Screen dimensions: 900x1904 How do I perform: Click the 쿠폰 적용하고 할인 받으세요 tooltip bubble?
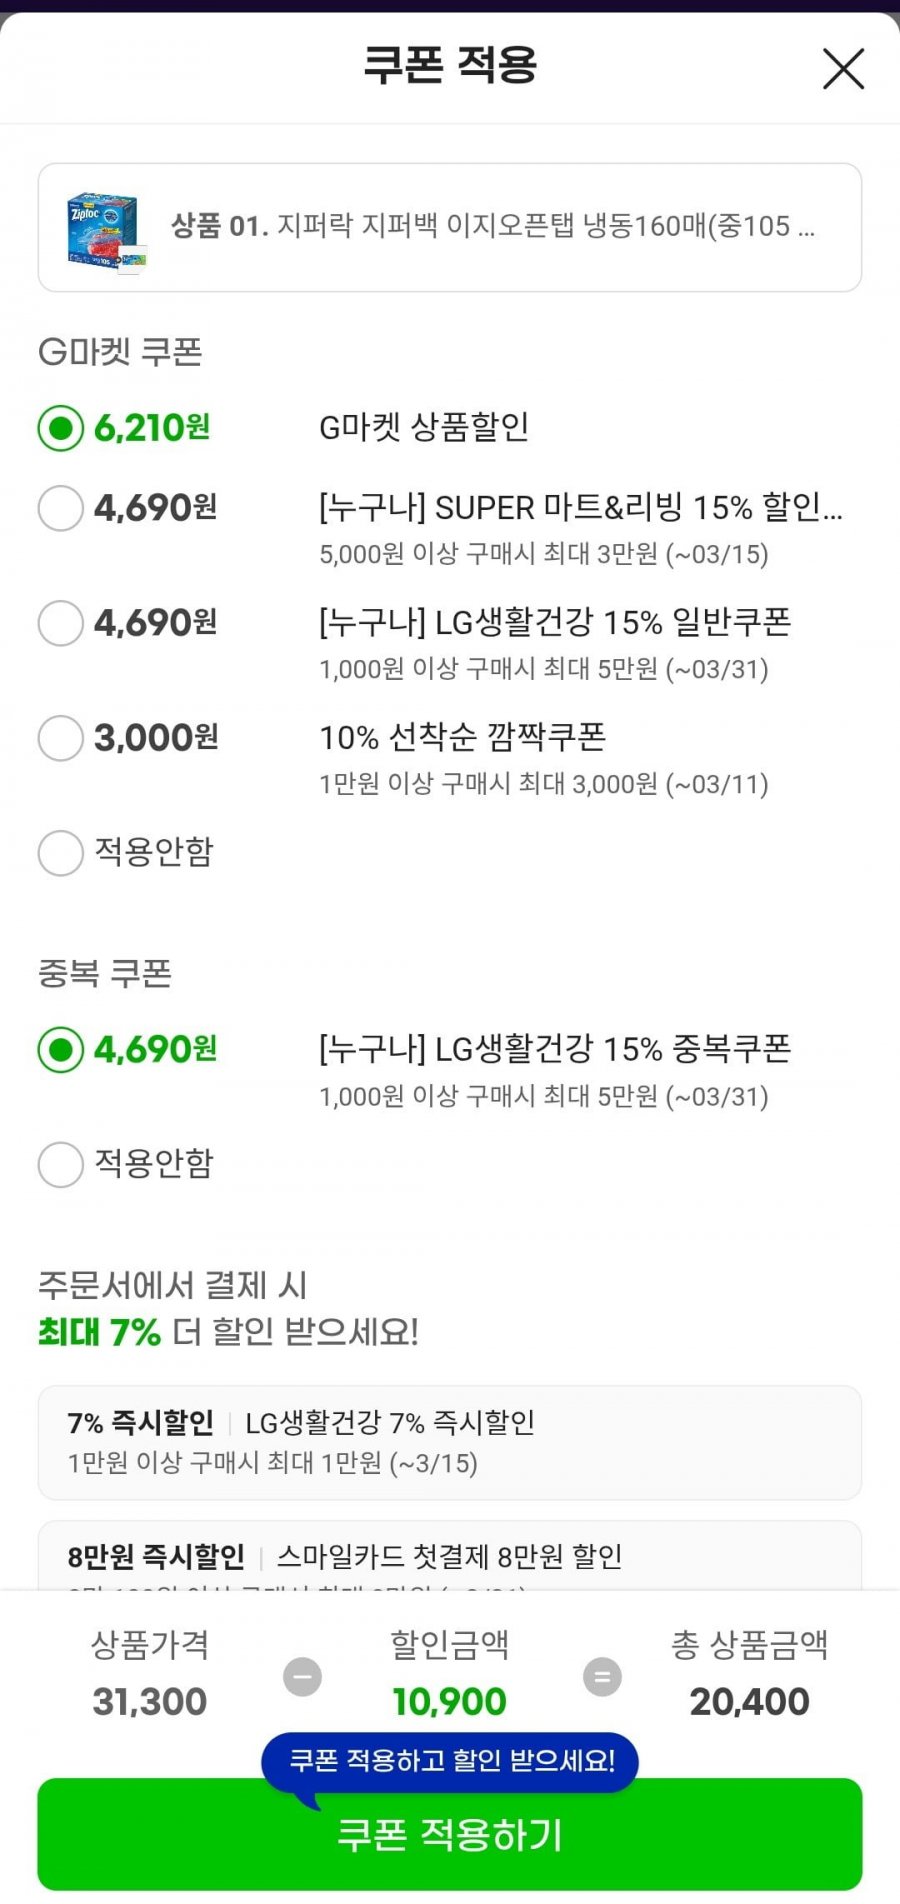coord(451,1761)
